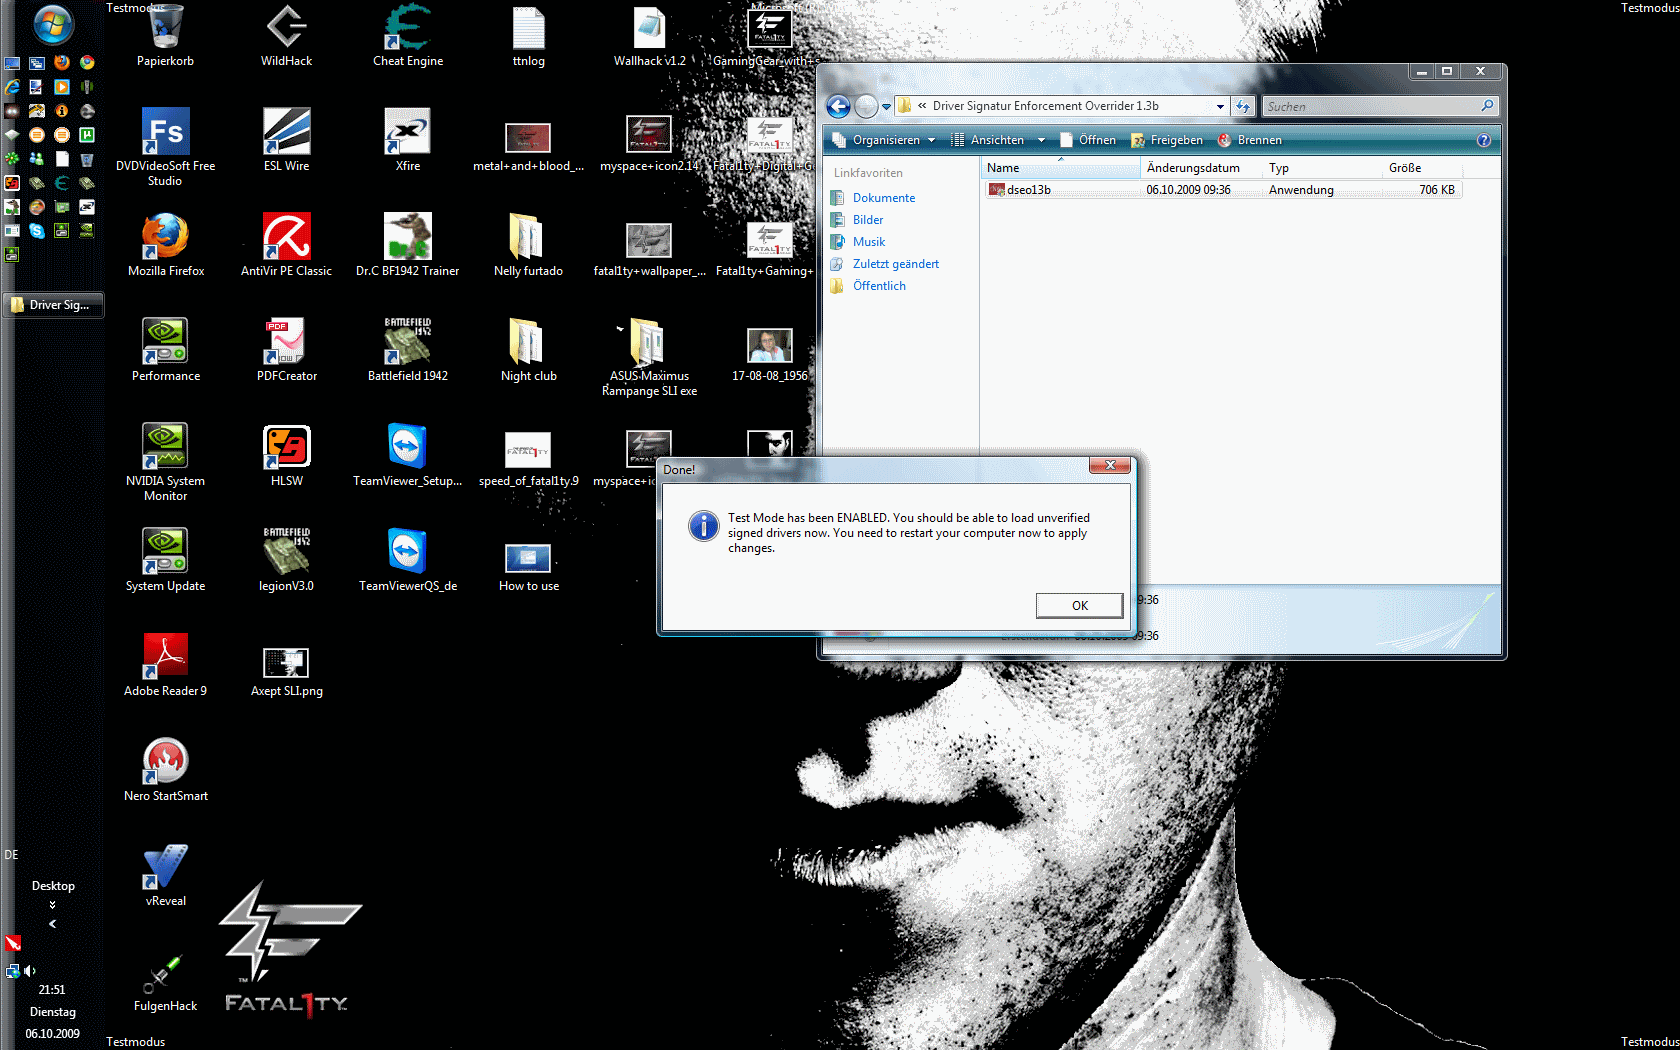Launch Google Chrome from quick launch

pos(87,62)
